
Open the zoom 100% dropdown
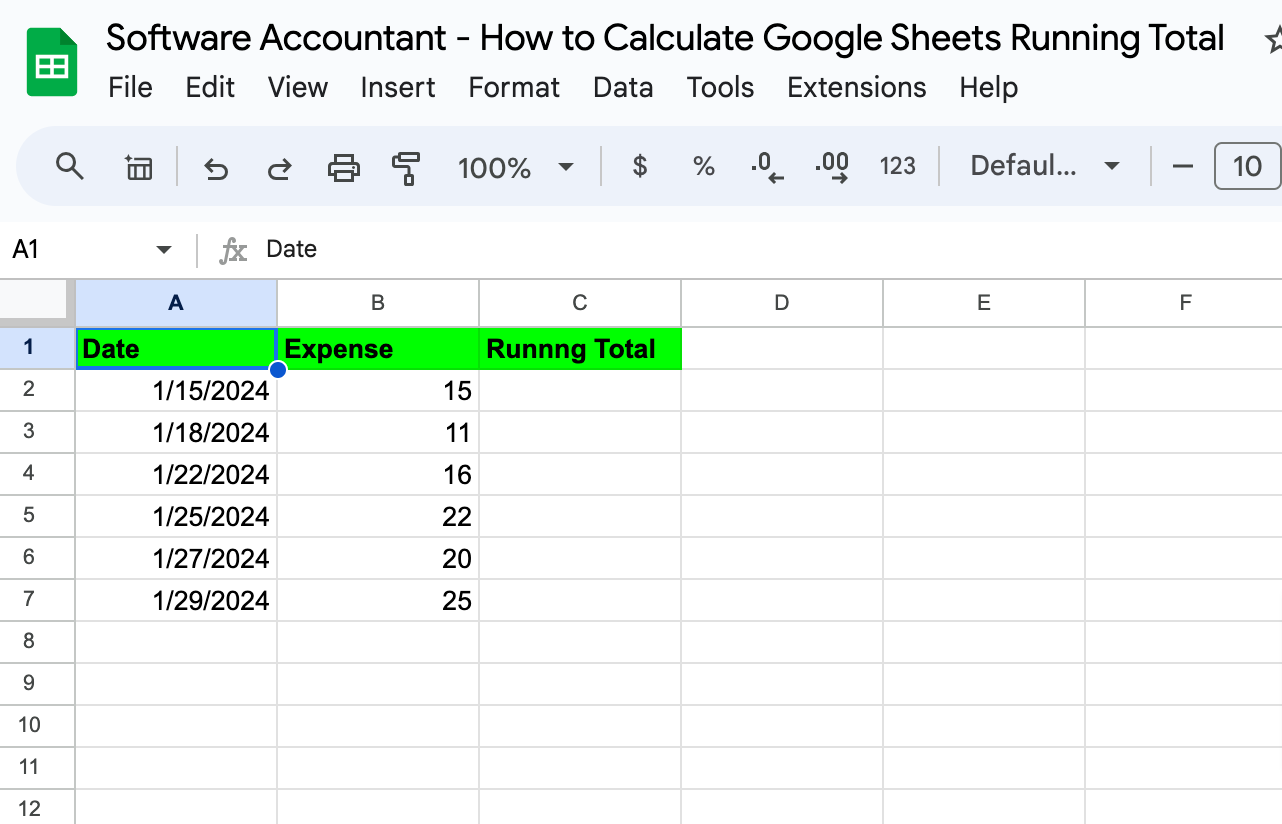515,167
